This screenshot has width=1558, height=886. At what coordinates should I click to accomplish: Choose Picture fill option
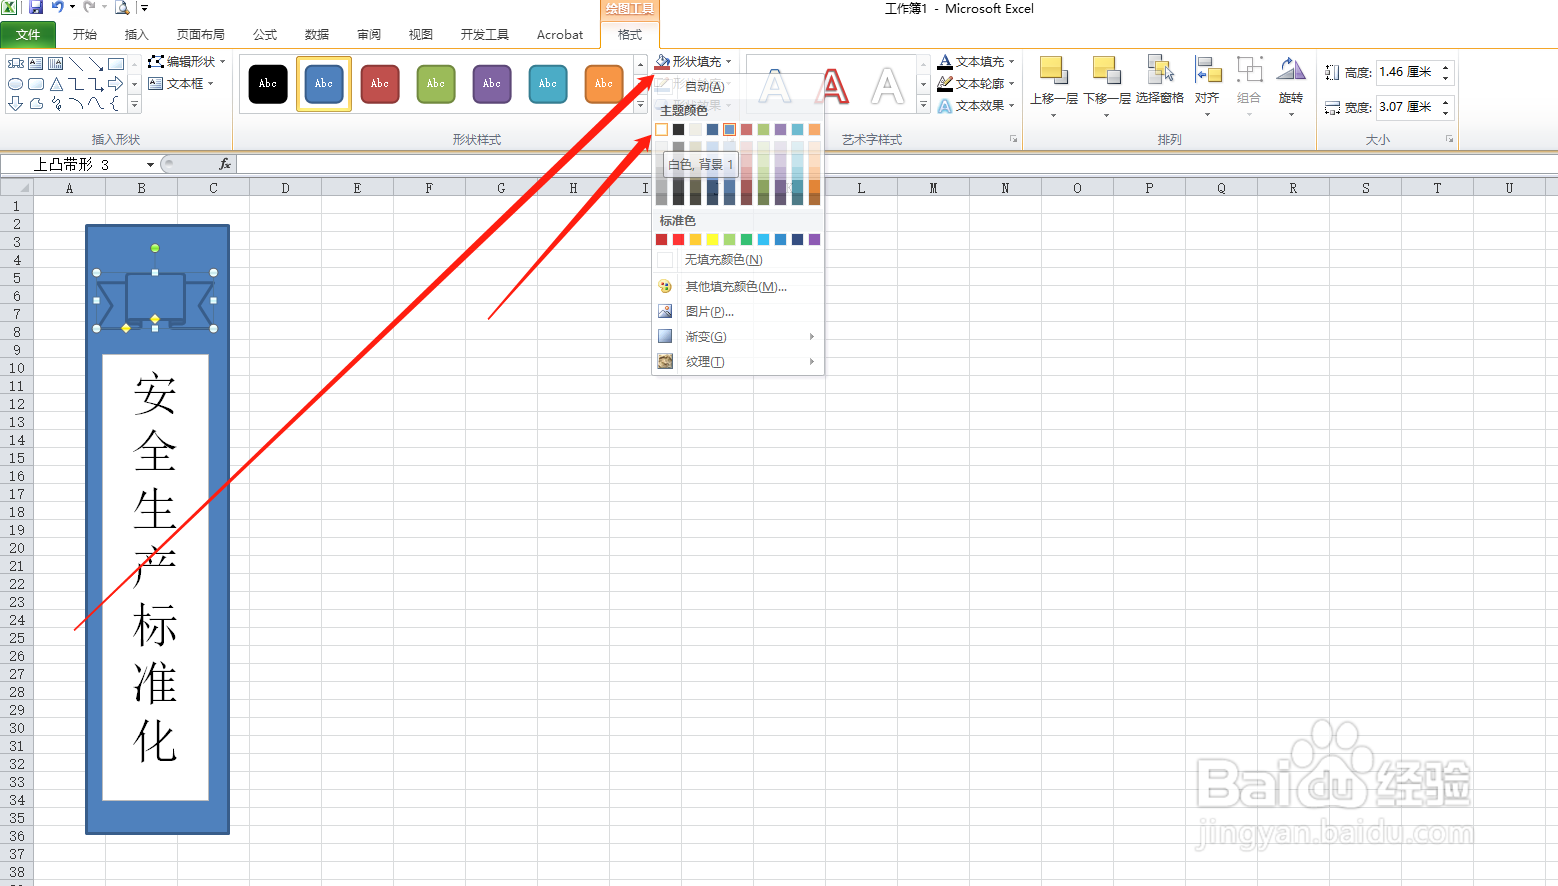(x=738, y=312)
